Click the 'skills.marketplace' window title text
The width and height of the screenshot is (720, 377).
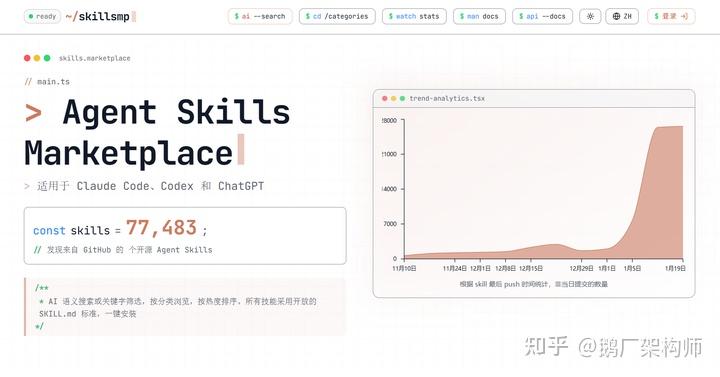pos(95,58)
